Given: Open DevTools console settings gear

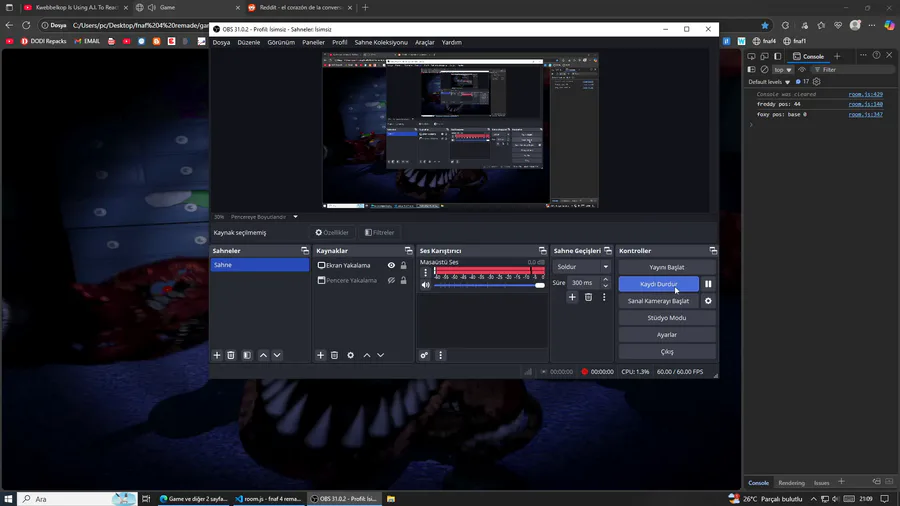Looking at the screenshot, I should point(817,81).
